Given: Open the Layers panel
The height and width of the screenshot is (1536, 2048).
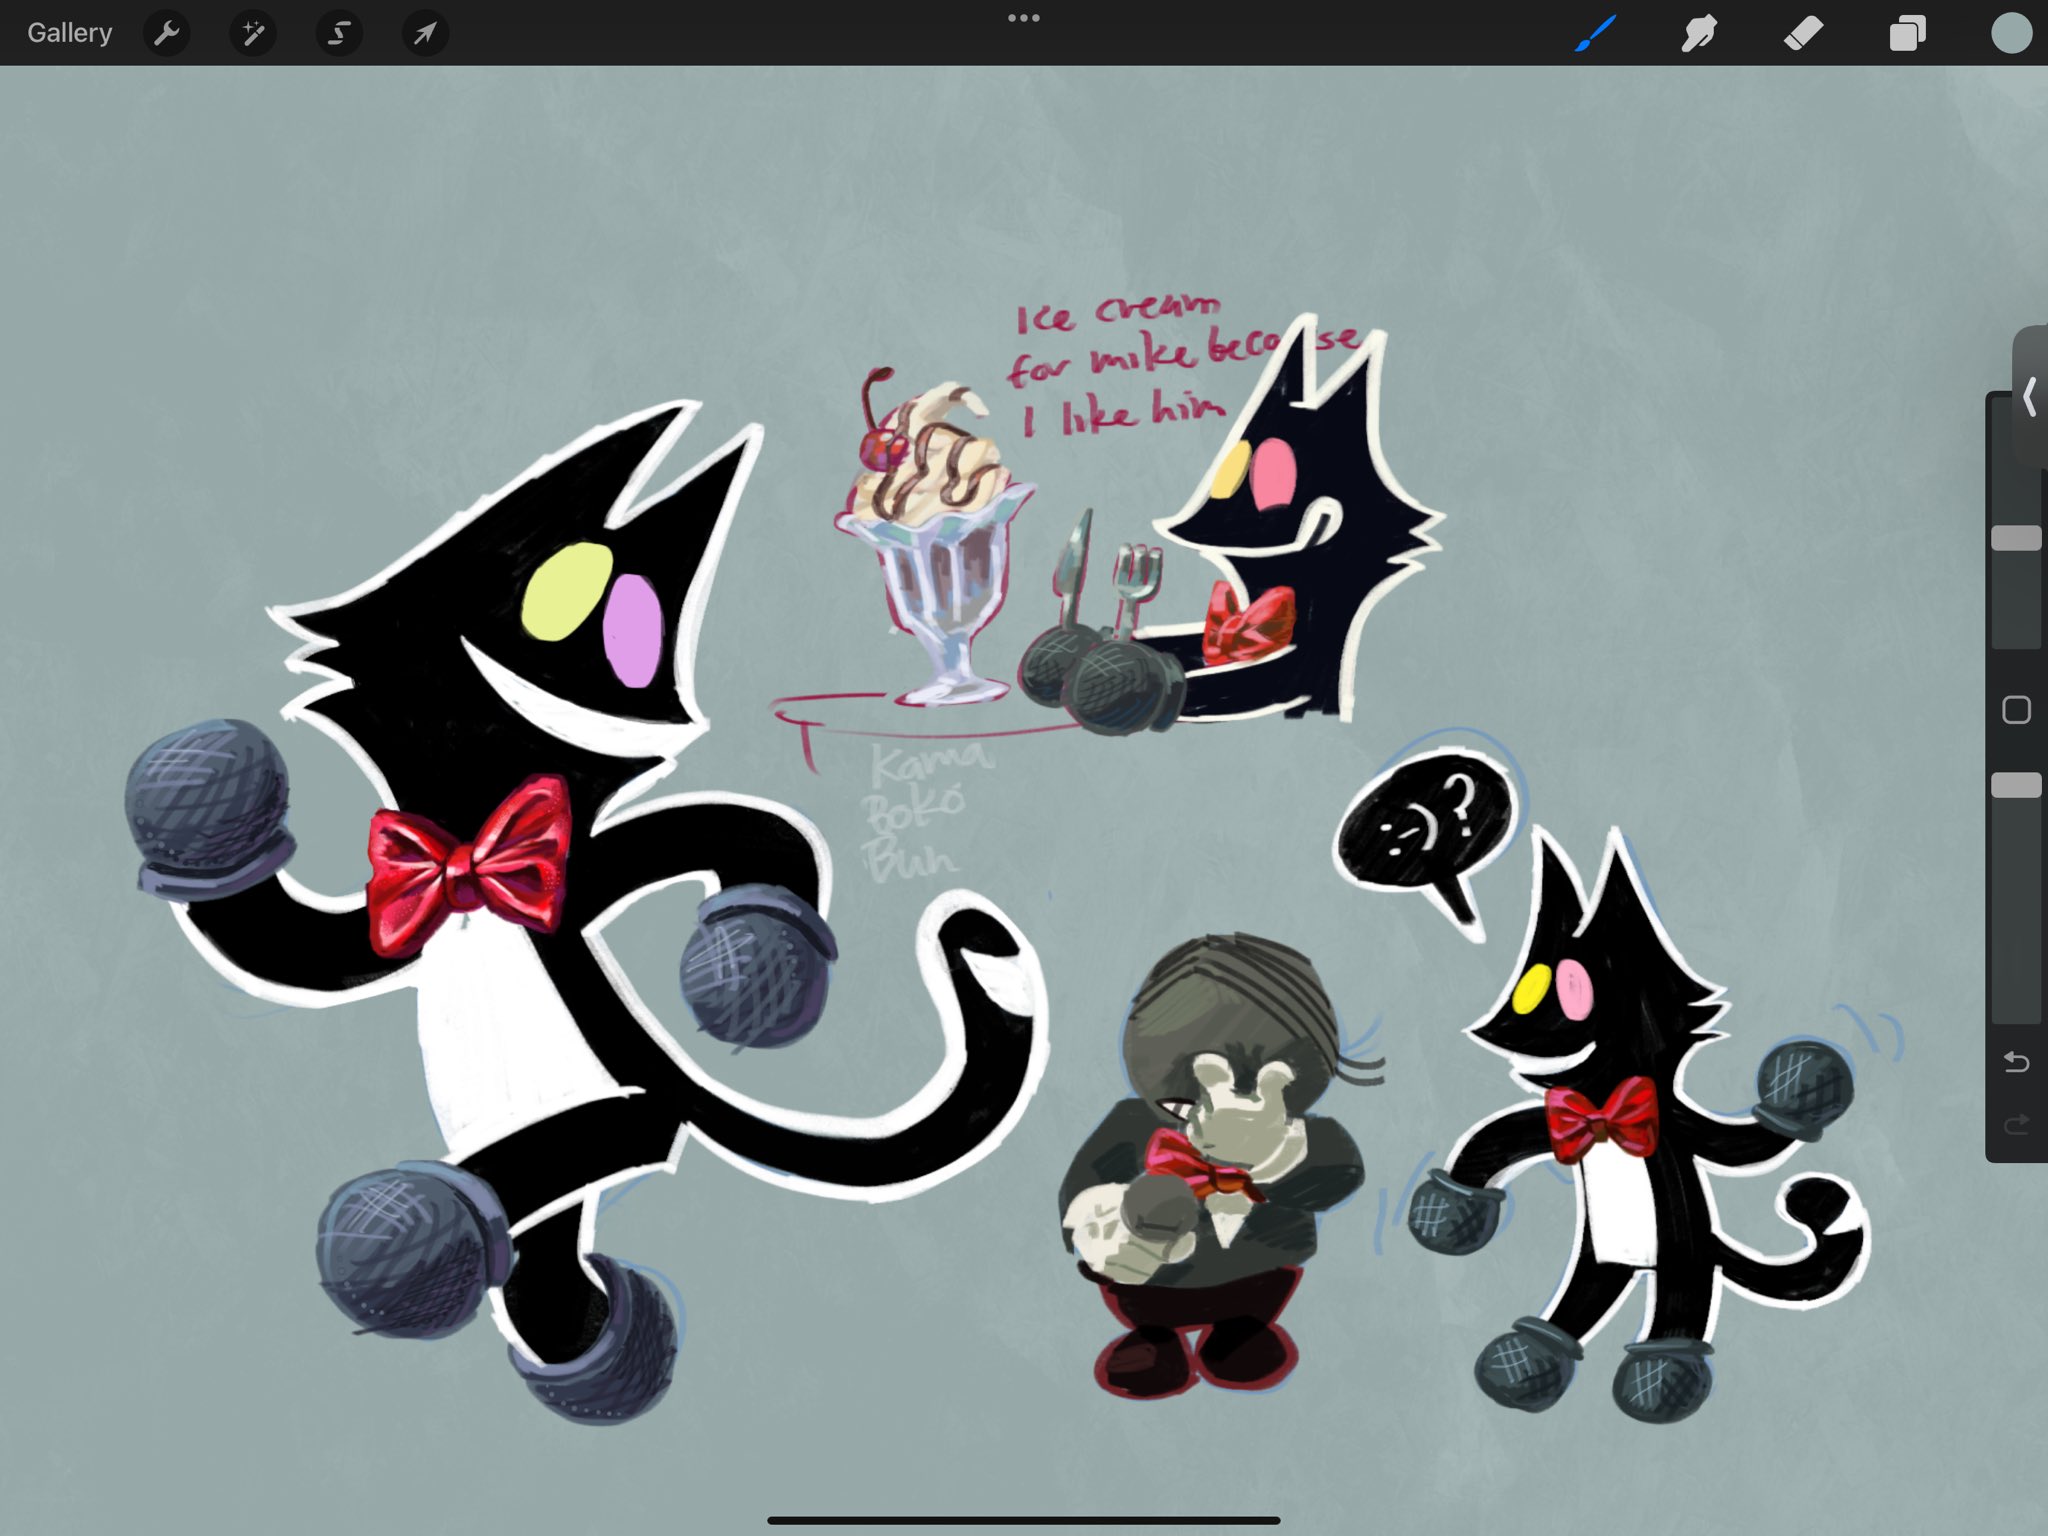Looking at the screenshot, I should pos(1907,33).
